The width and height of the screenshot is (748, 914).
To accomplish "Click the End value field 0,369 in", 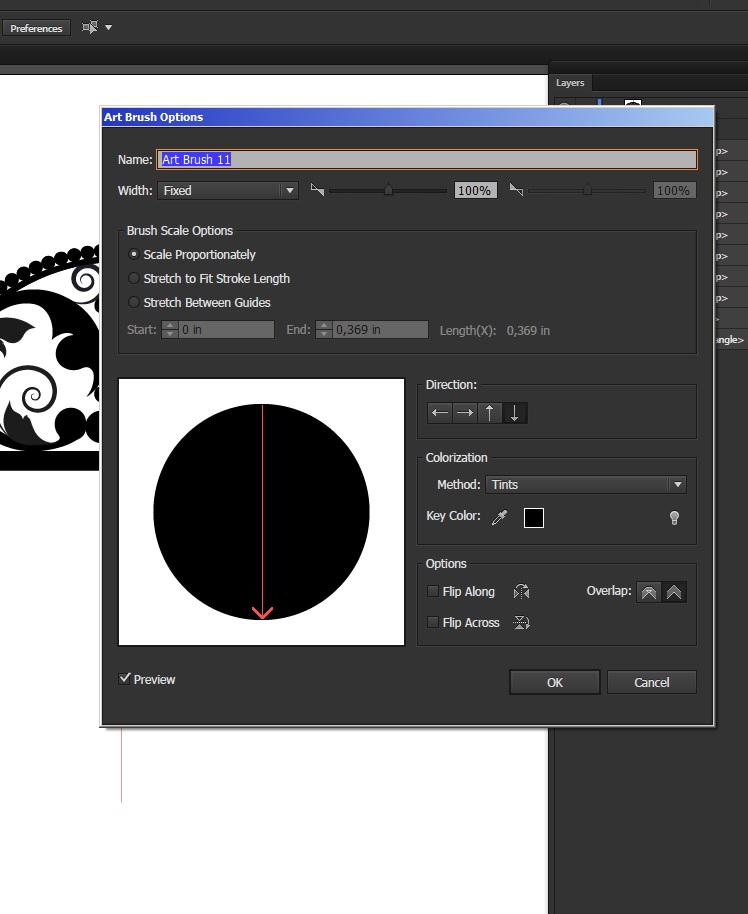I will pyautogui.click(x=380, y=329).
